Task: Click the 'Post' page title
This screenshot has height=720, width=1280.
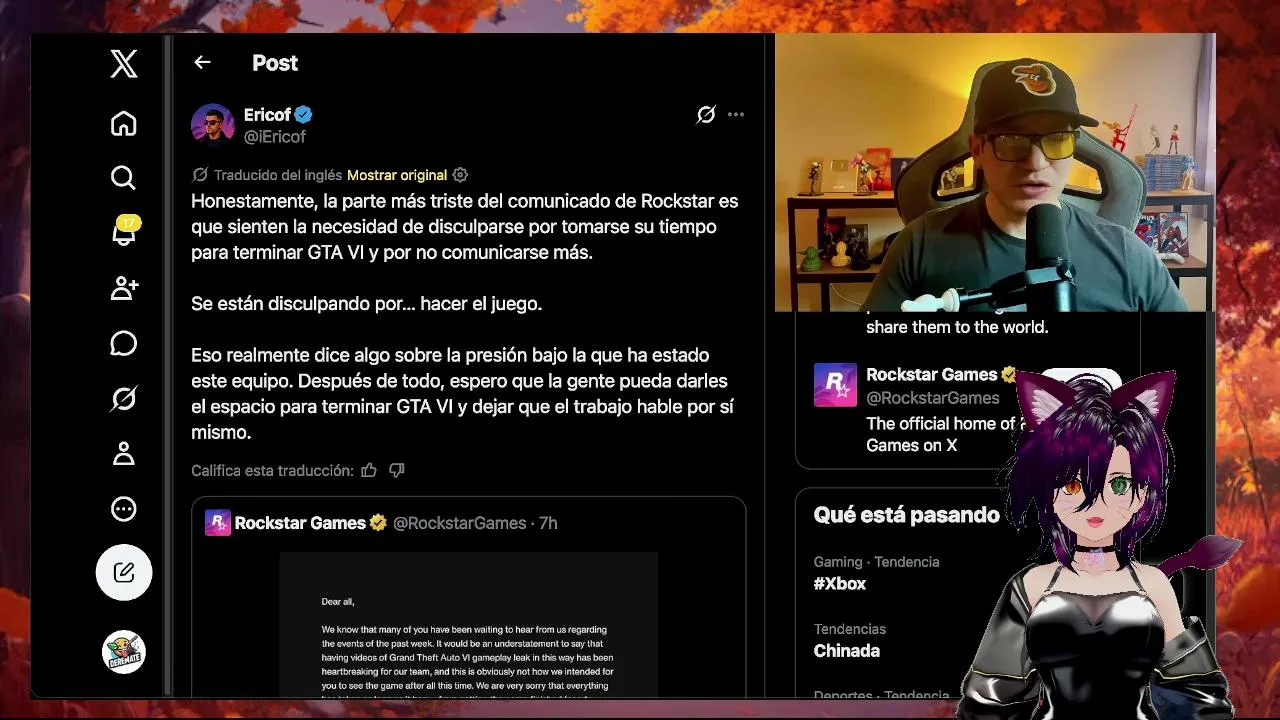Action: pyautogui.click(x=275, y=63)
